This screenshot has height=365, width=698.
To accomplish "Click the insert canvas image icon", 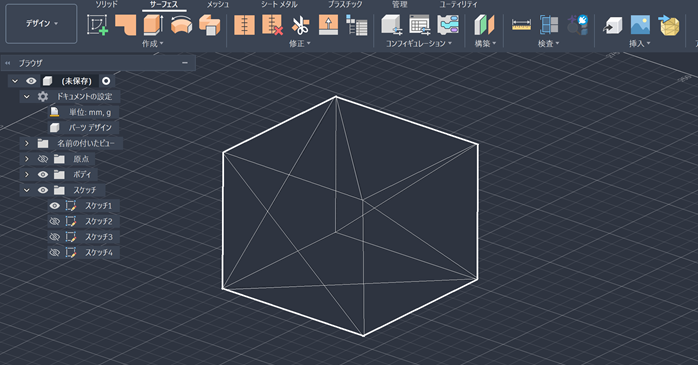I will tap(640, 24).
